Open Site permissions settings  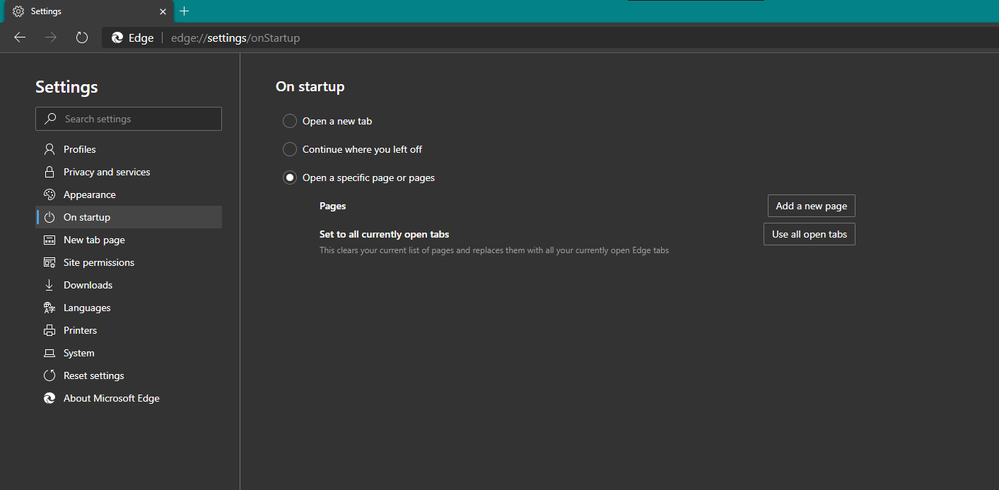[x=129, y=263]
